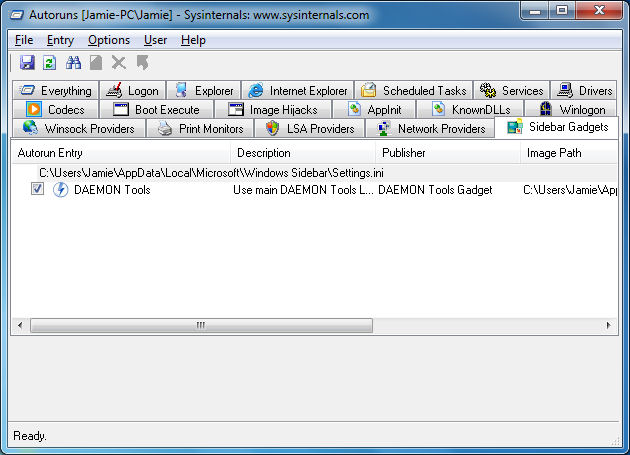Switch to the Explorer tab

click(204, 90)
